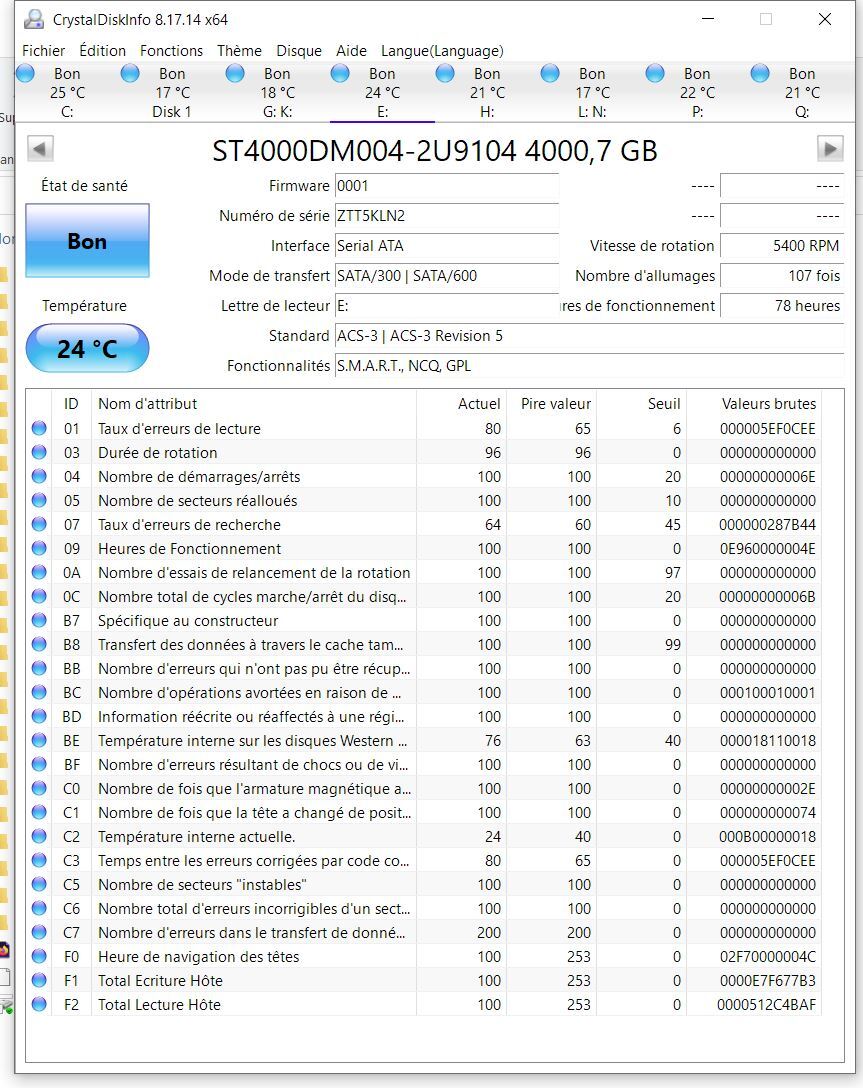Select the H: disk tab

click(487, 92)
